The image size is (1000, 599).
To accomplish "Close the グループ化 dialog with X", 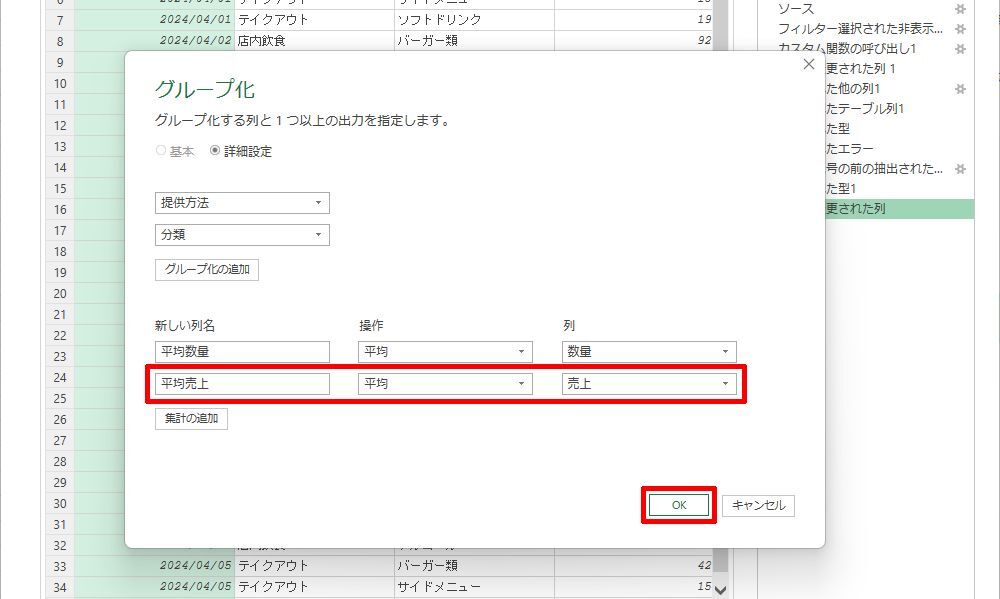I will pyautogui.click(x=809, y=65).
